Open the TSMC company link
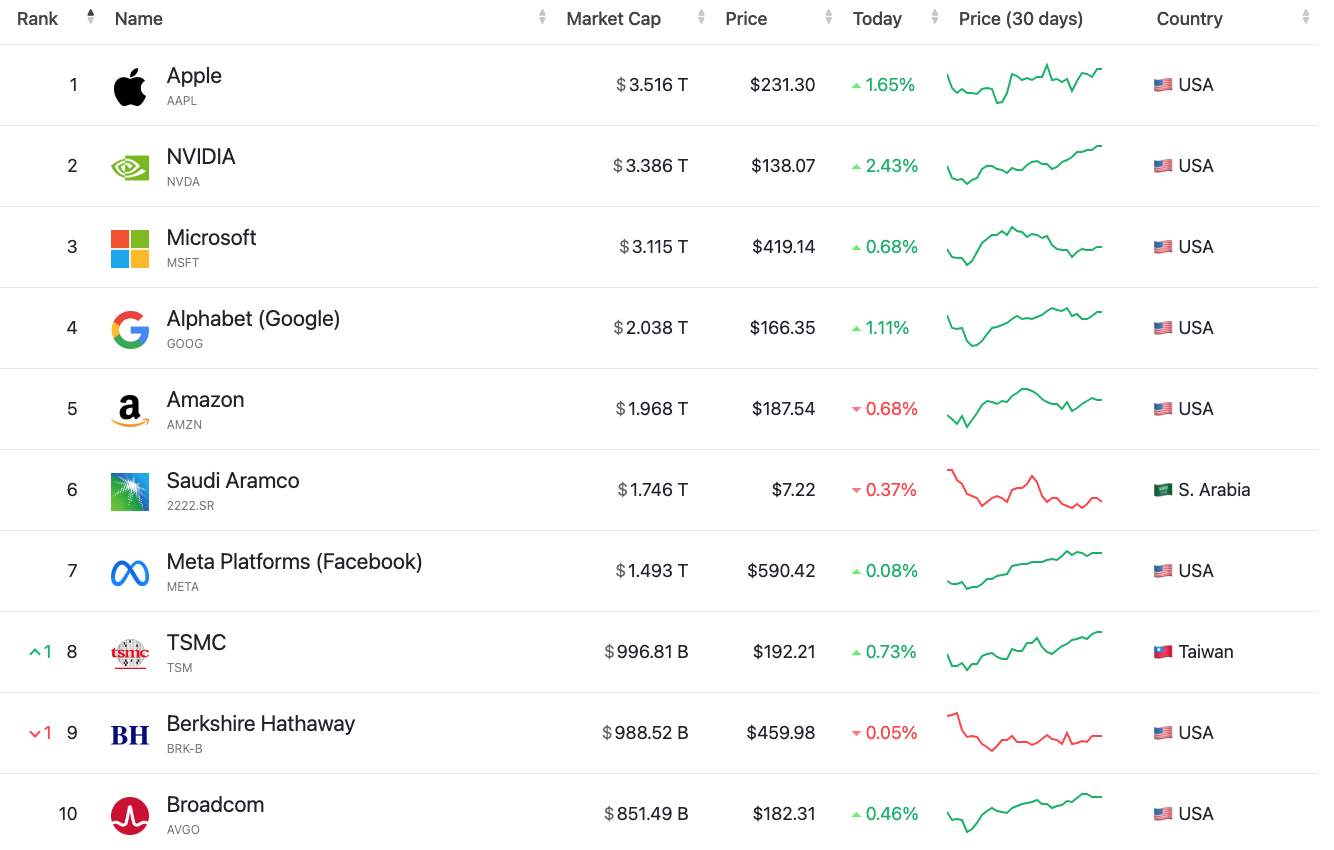 coord(196,643)
